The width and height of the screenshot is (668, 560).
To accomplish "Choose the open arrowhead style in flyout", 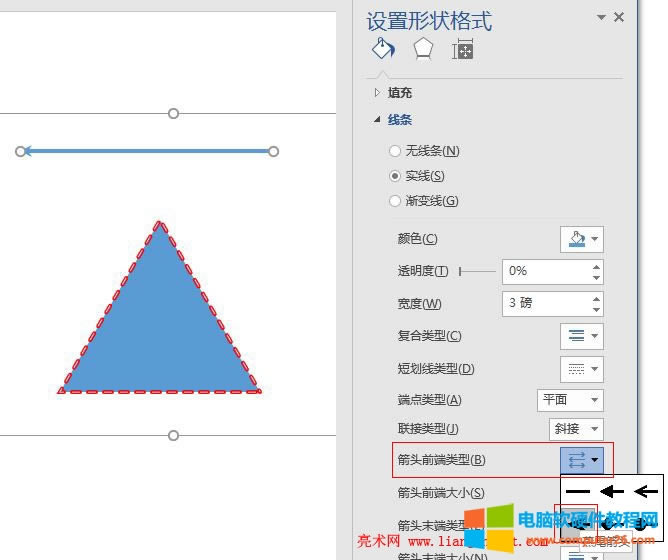I will tap(646, 491).
